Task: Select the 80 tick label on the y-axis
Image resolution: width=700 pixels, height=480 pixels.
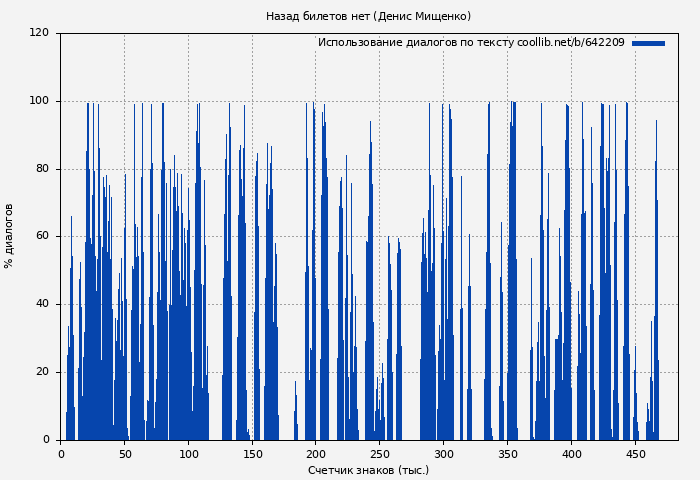Action: coord(42,169)
